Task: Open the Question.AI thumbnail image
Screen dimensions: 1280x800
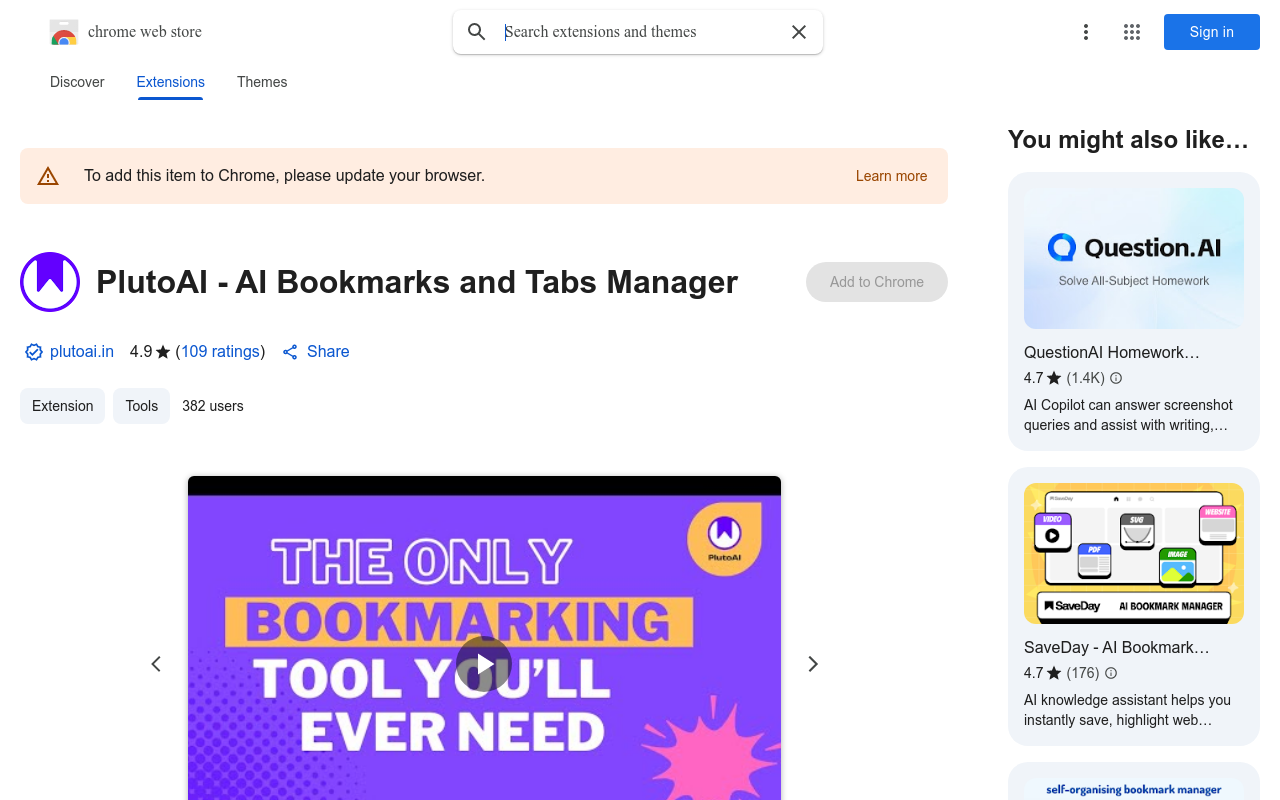Action: click(x=1134, y=259)
